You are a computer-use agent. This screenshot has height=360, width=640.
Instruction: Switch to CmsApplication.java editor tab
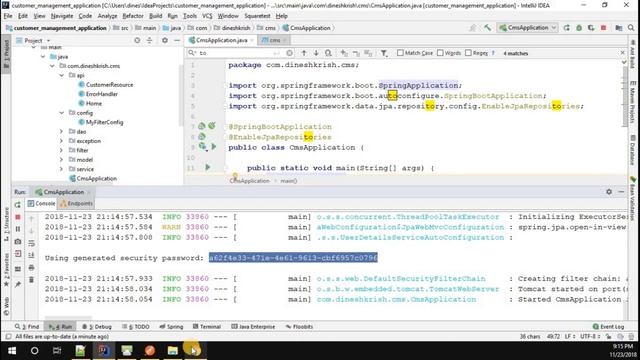point(220,40)
